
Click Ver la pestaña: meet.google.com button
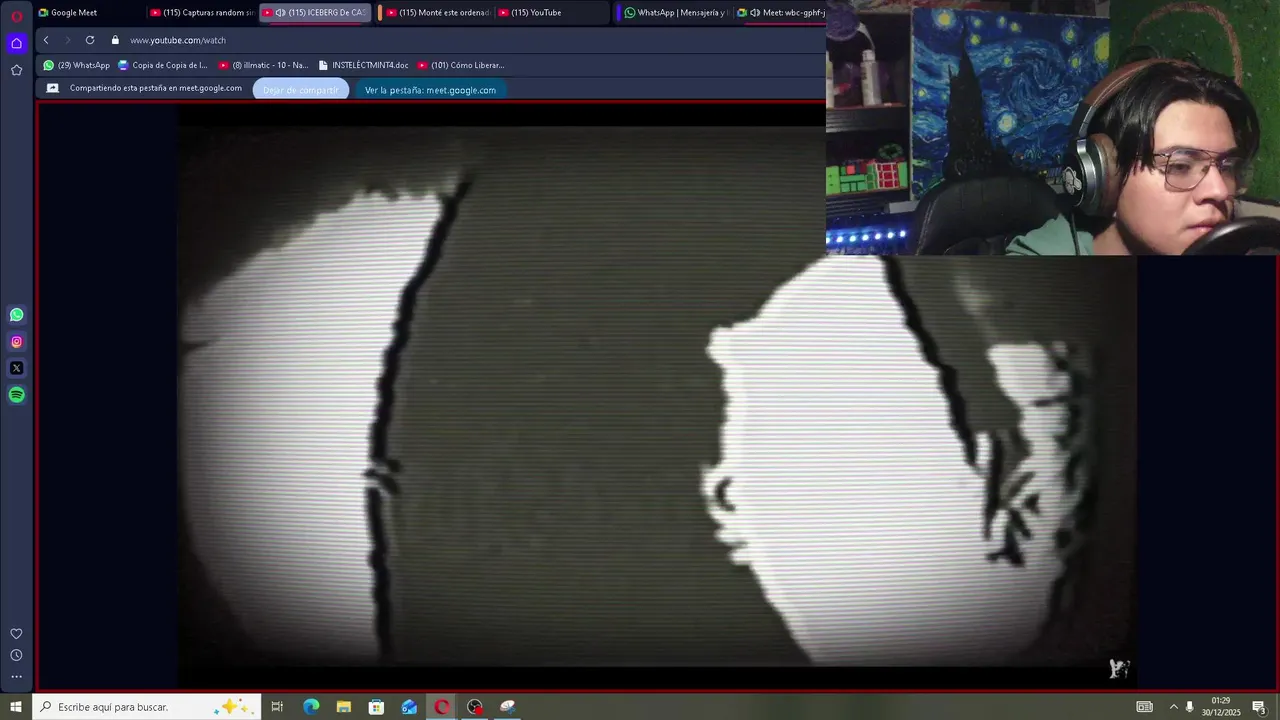430,89
